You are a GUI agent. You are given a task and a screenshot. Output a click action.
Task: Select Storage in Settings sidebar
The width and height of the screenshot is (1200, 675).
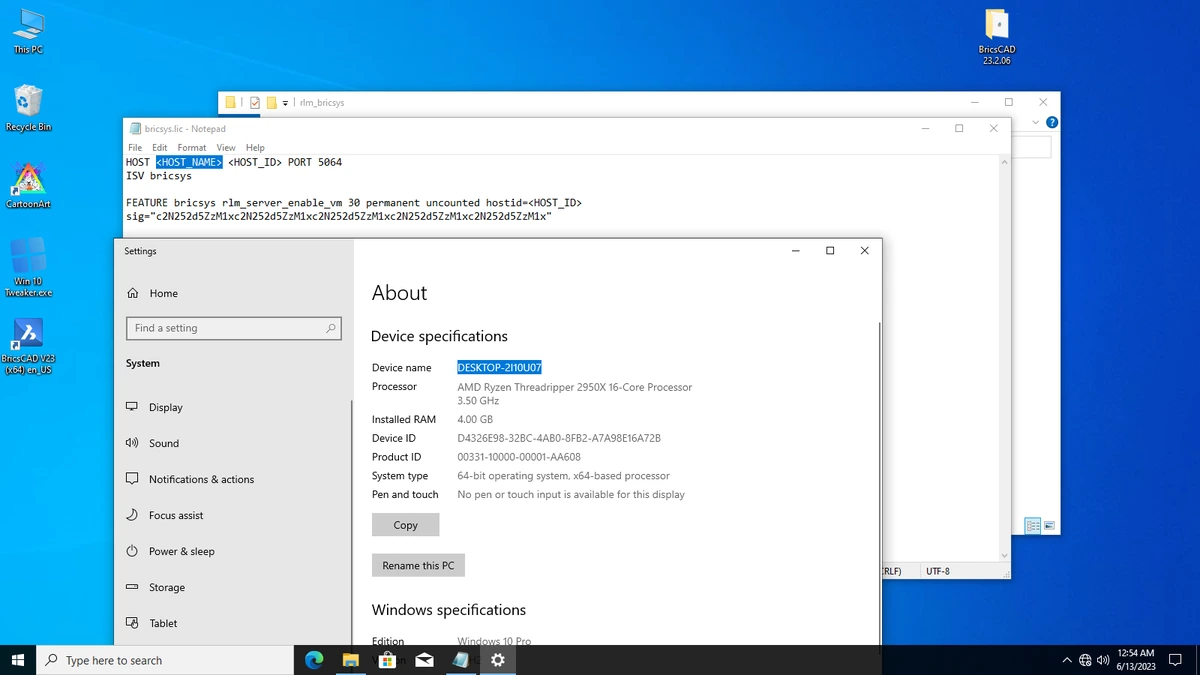tap(233, 587)
